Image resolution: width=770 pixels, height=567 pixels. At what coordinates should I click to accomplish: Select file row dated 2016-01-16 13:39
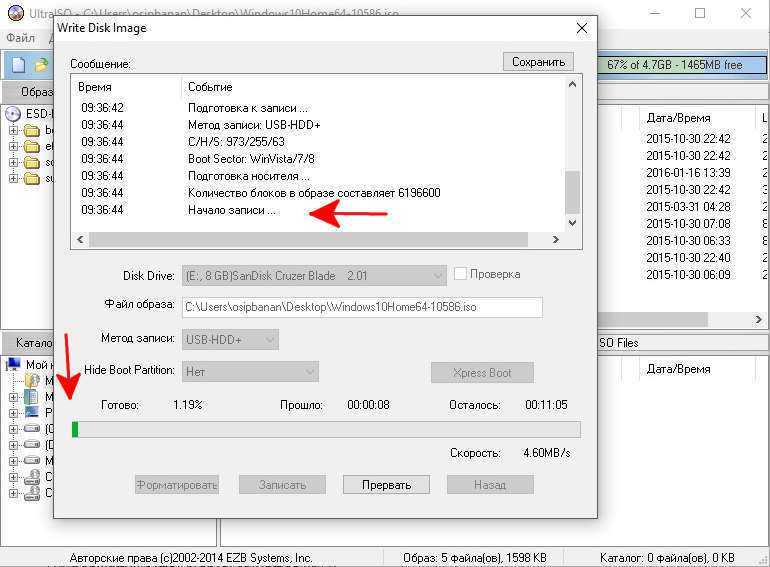[688, 173]
